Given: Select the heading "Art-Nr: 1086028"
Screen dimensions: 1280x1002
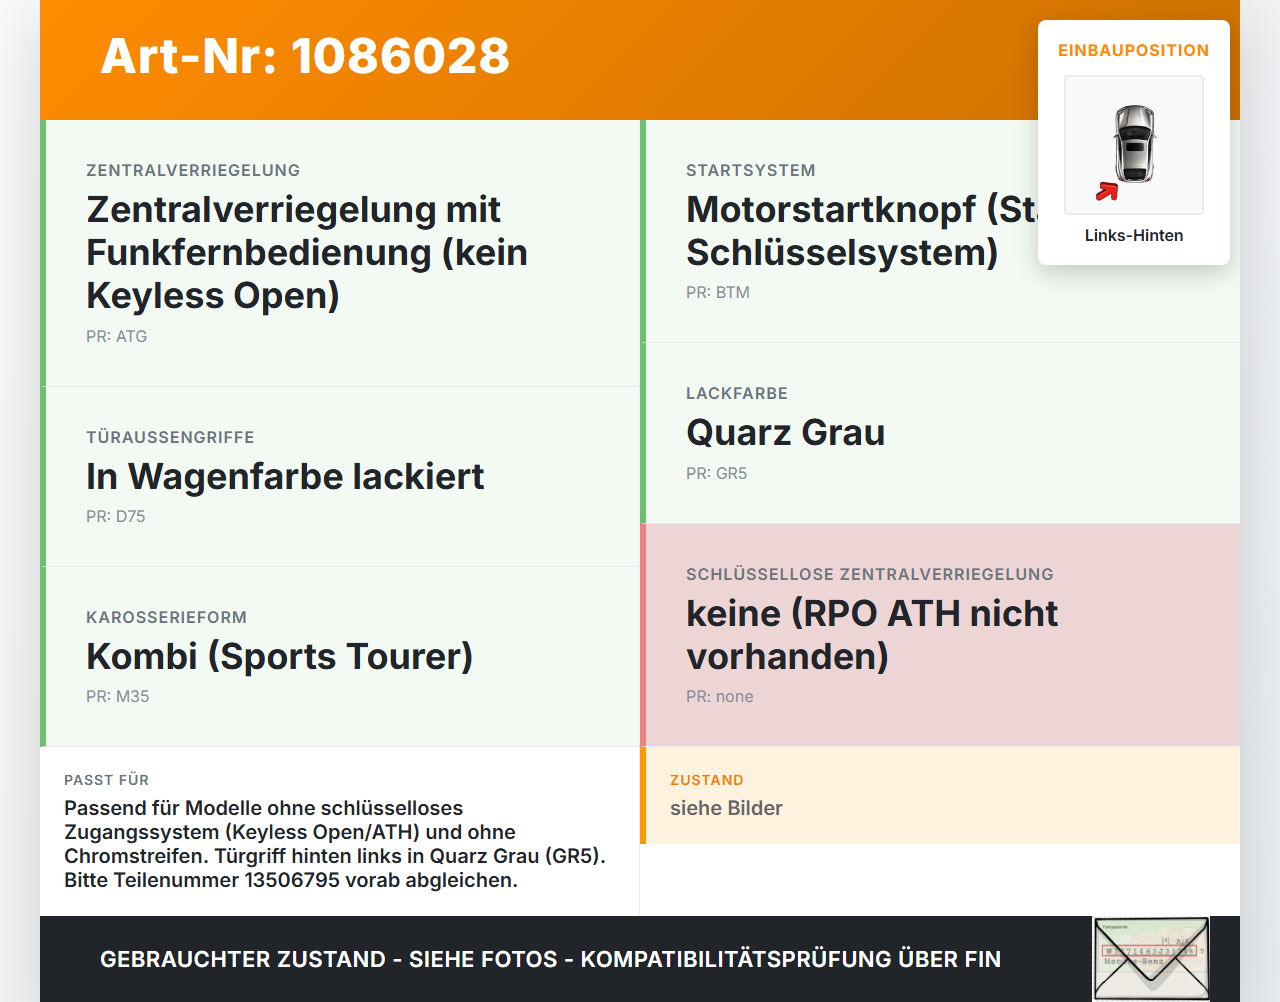Looking at the screenshot, I should 305,56.
